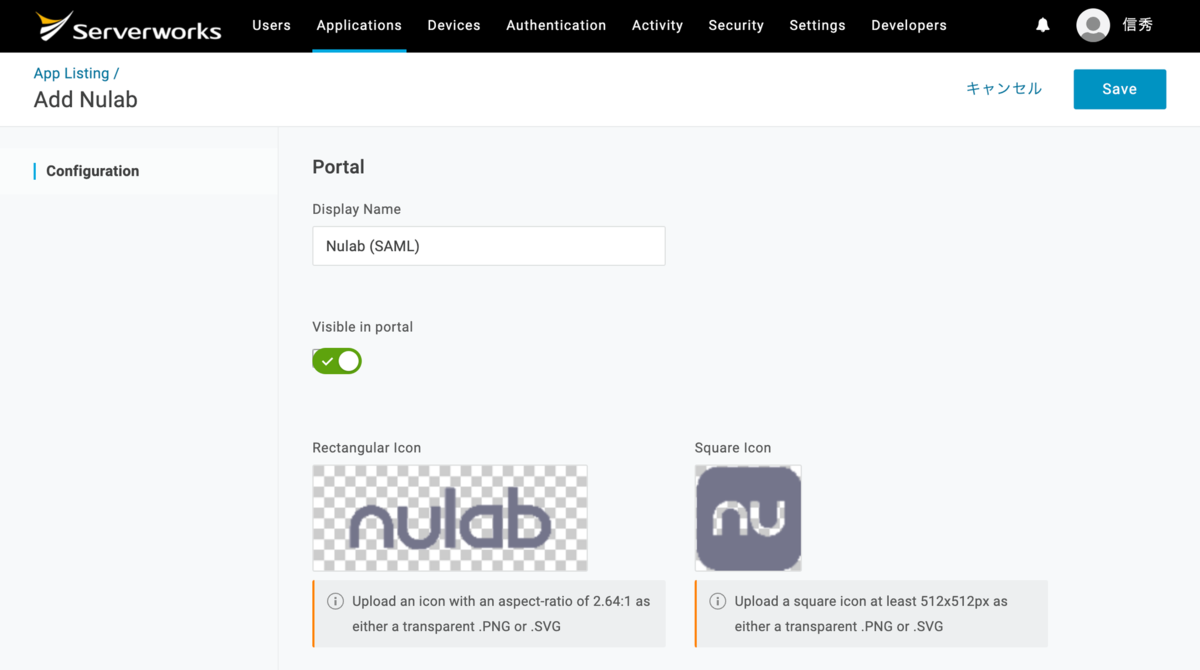The height and width of the screenshot is (670, 1200).
Task: Click the Serverworks logo
Action: (128, 26)
